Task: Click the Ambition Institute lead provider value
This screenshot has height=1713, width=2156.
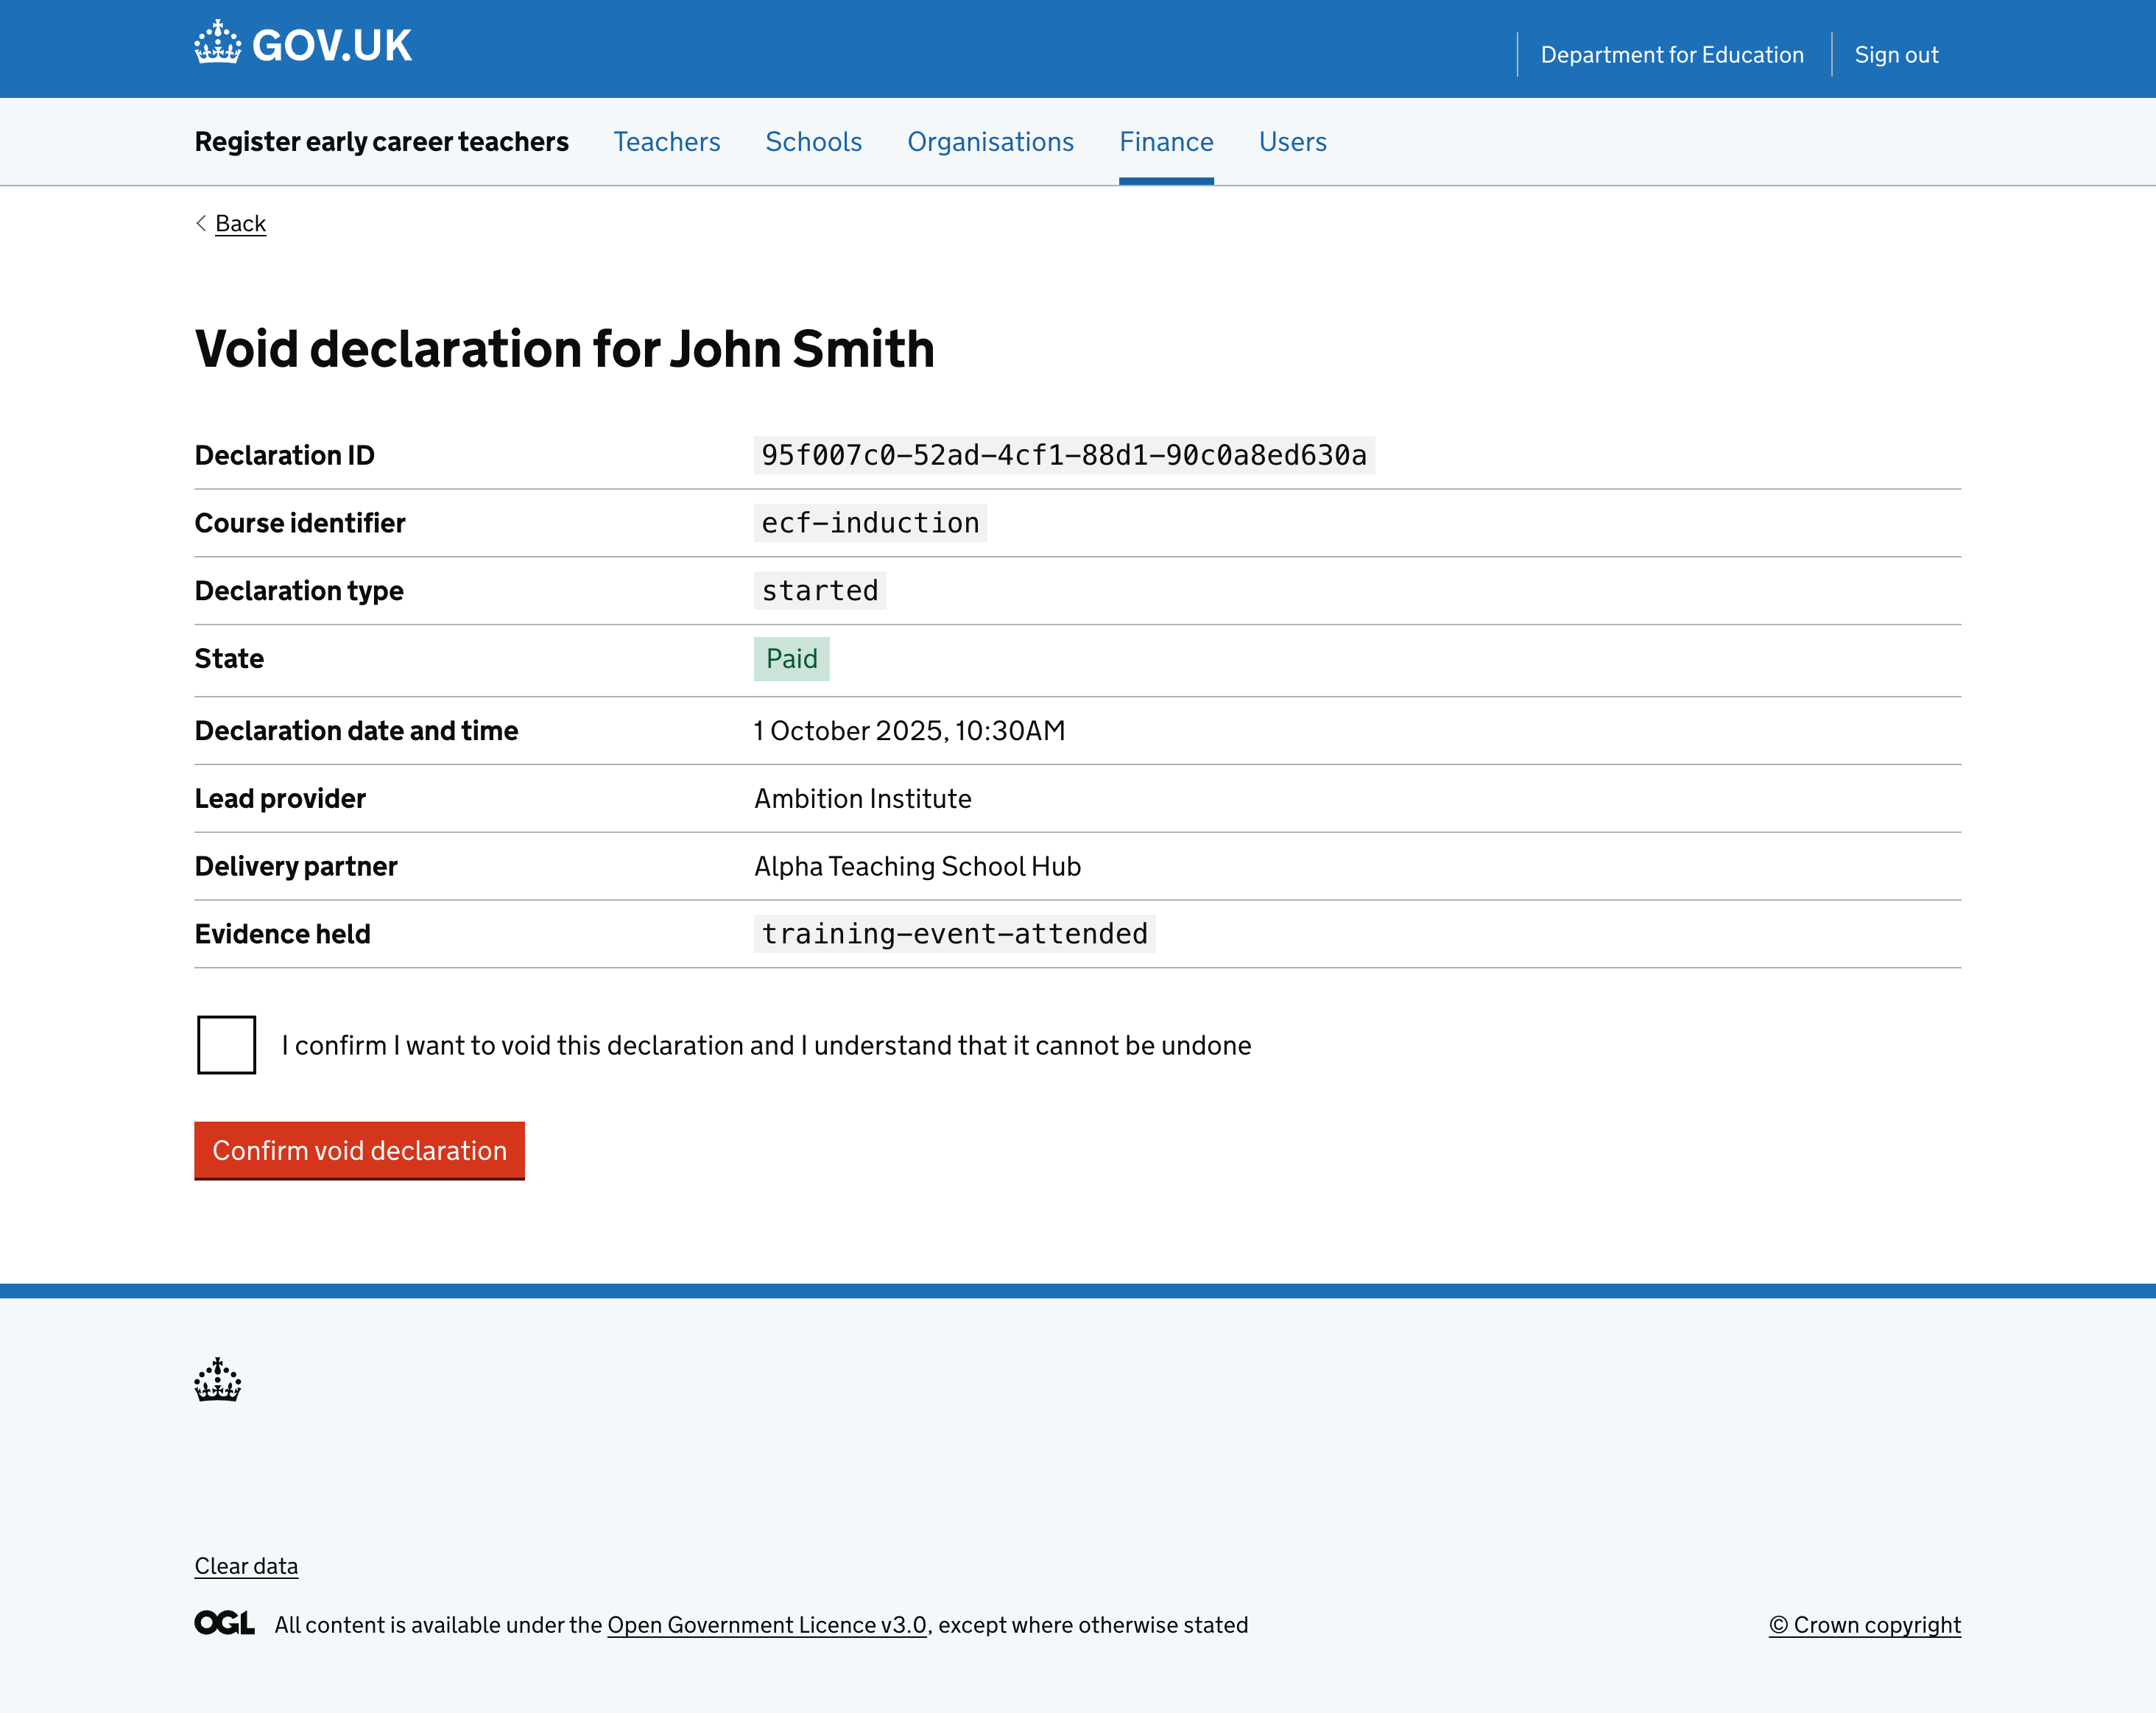Action: click(x=863, y=799)
